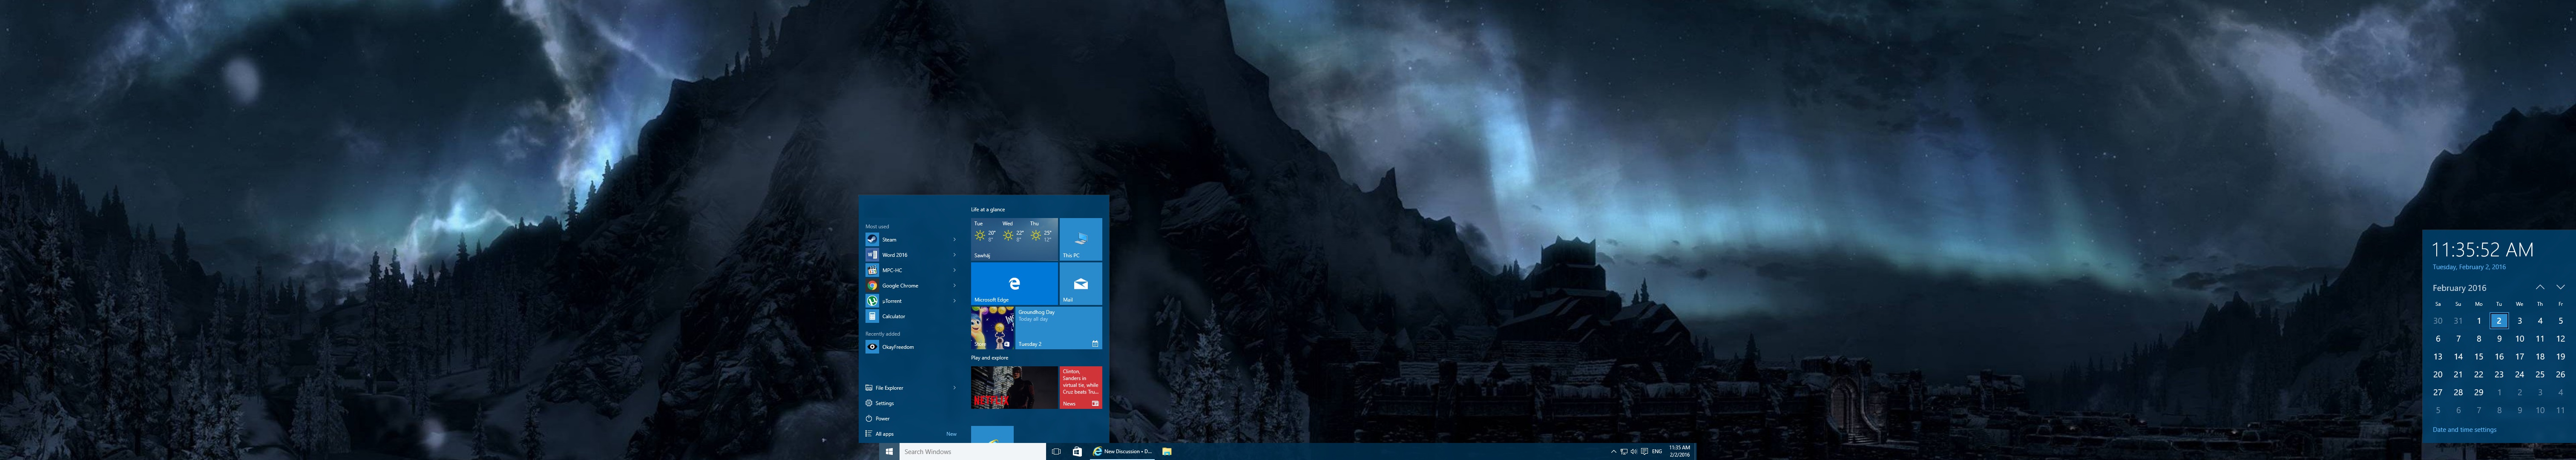Viewport: 2576px width, 460px height.
Task: Open the volume icon in system tray
Action: pos(1634,452)
